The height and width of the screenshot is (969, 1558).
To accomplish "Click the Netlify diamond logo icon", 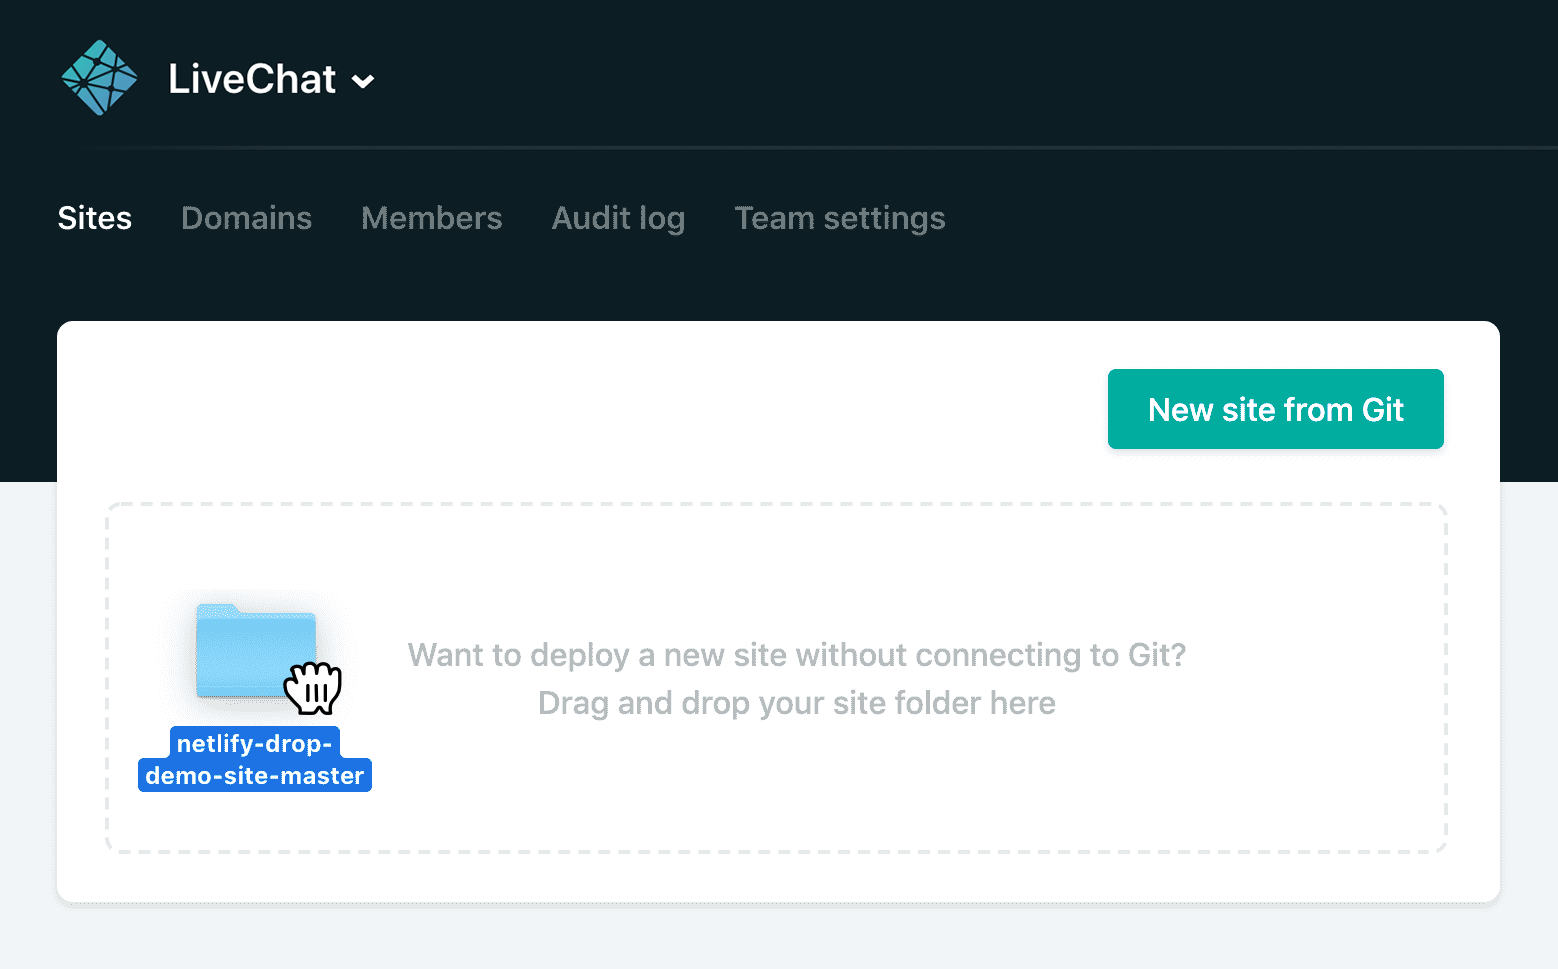I will point(99,77).
